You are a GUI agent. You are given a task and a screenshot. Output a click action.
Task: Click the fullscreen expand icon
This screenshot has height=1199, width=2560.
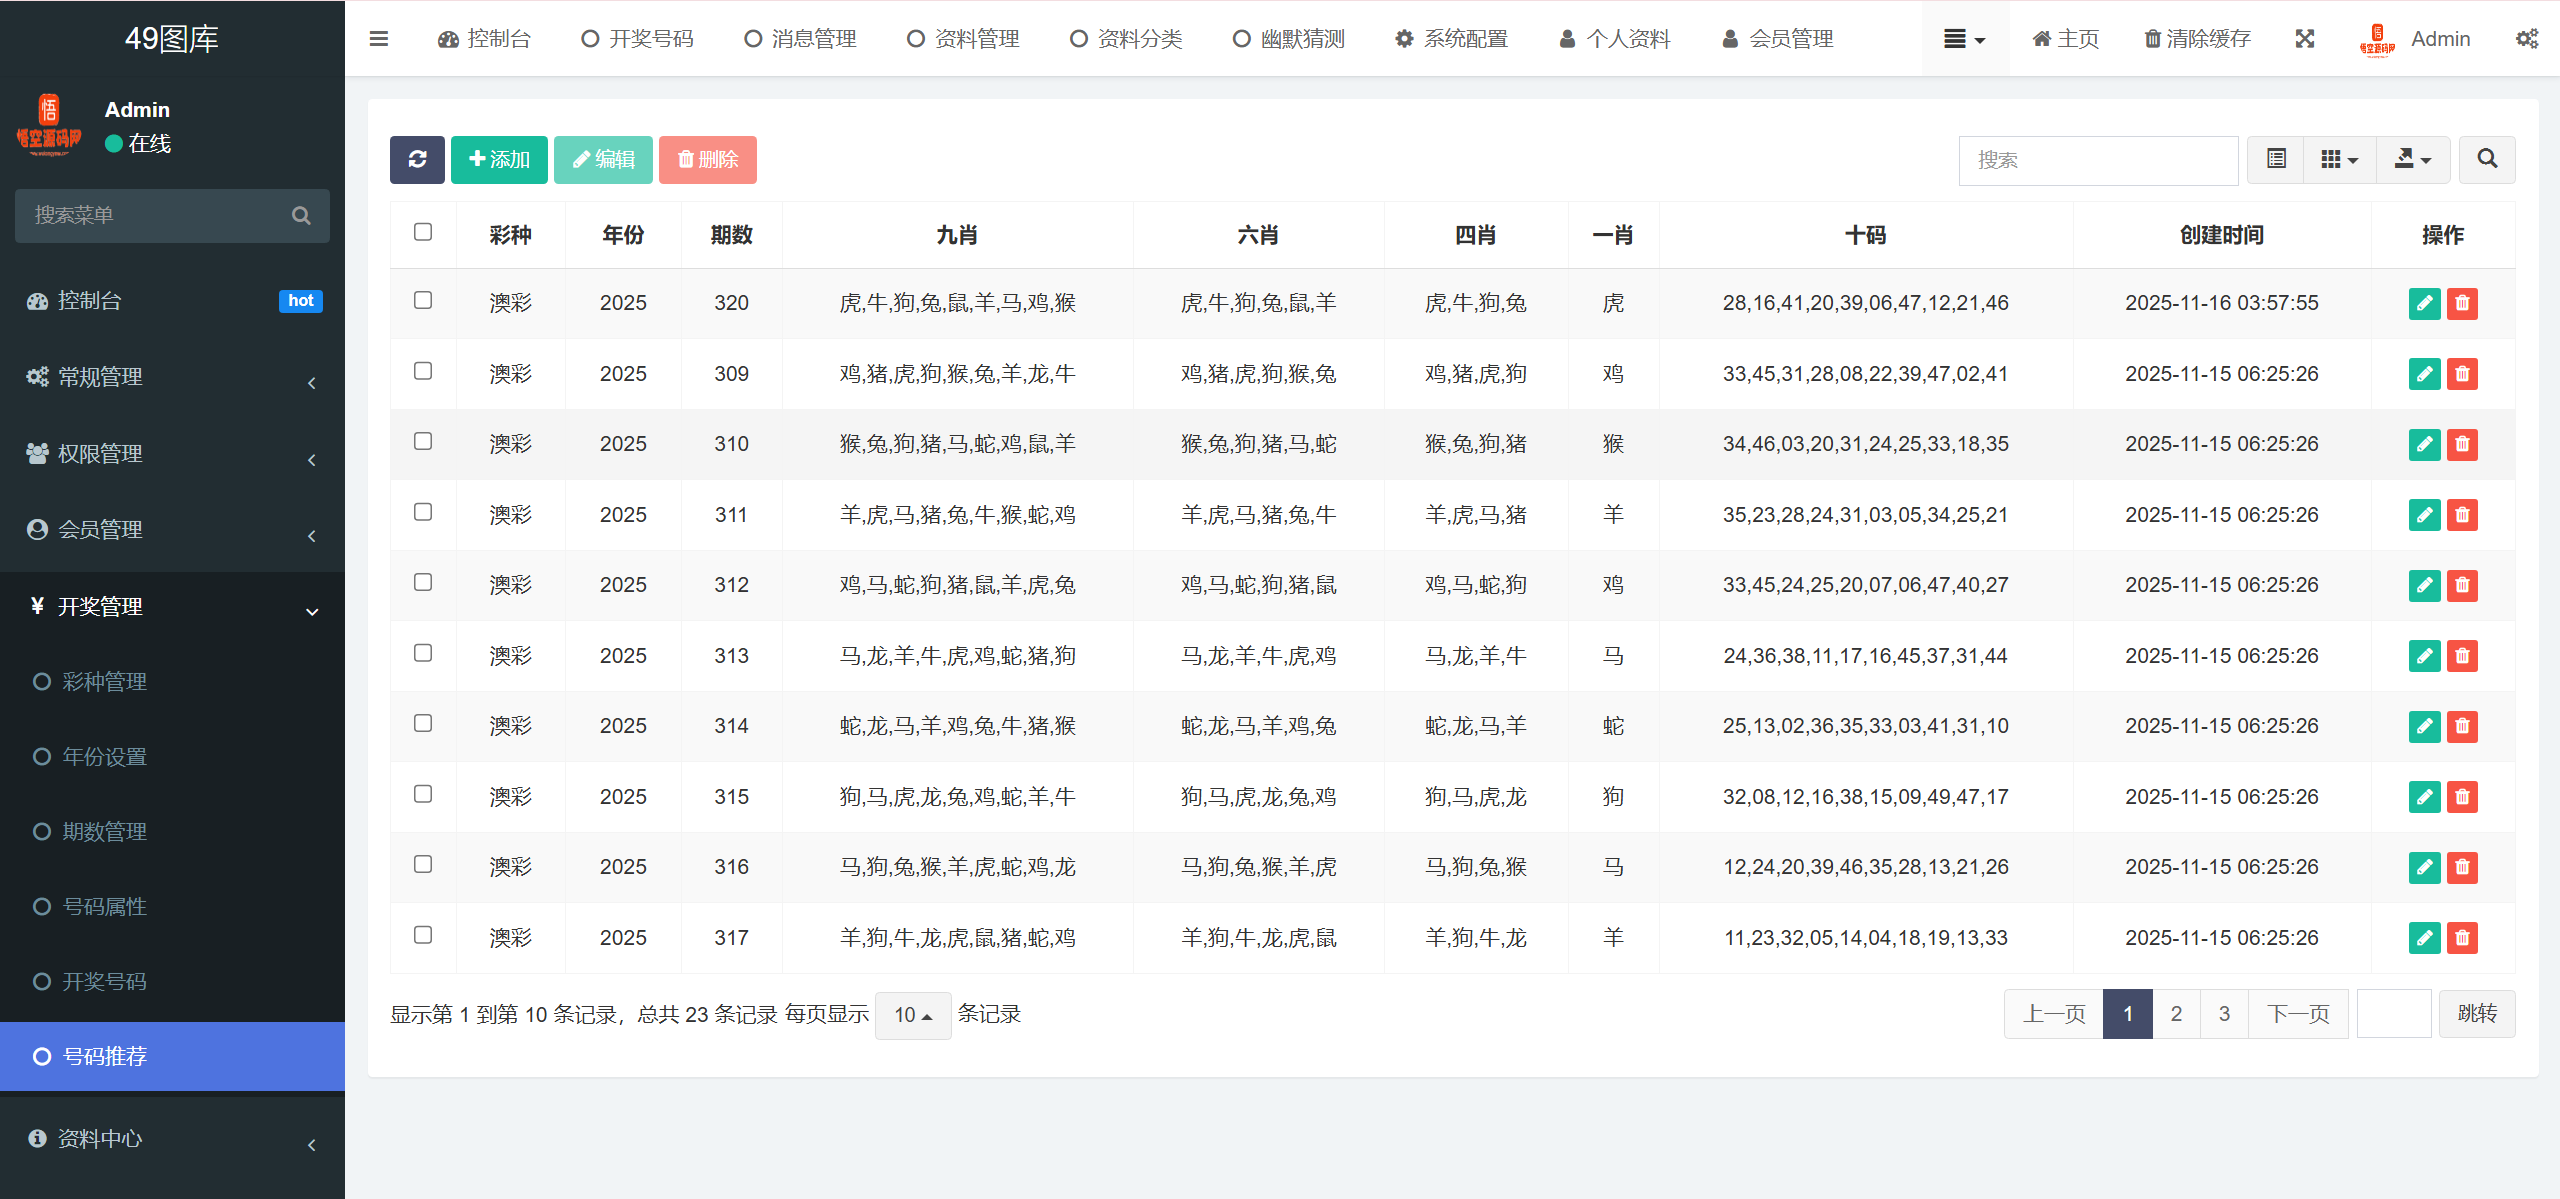(x=2305, y=39)
